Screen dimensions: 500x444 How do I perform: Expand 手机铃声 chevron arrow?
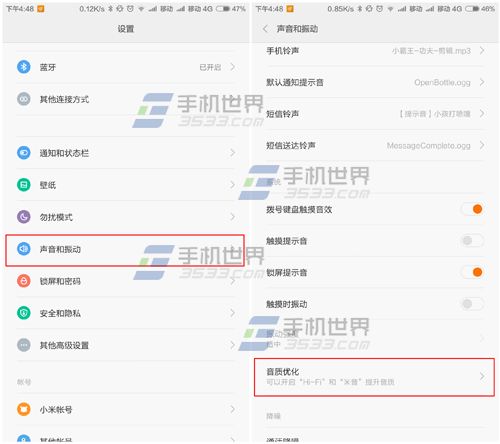482,51
